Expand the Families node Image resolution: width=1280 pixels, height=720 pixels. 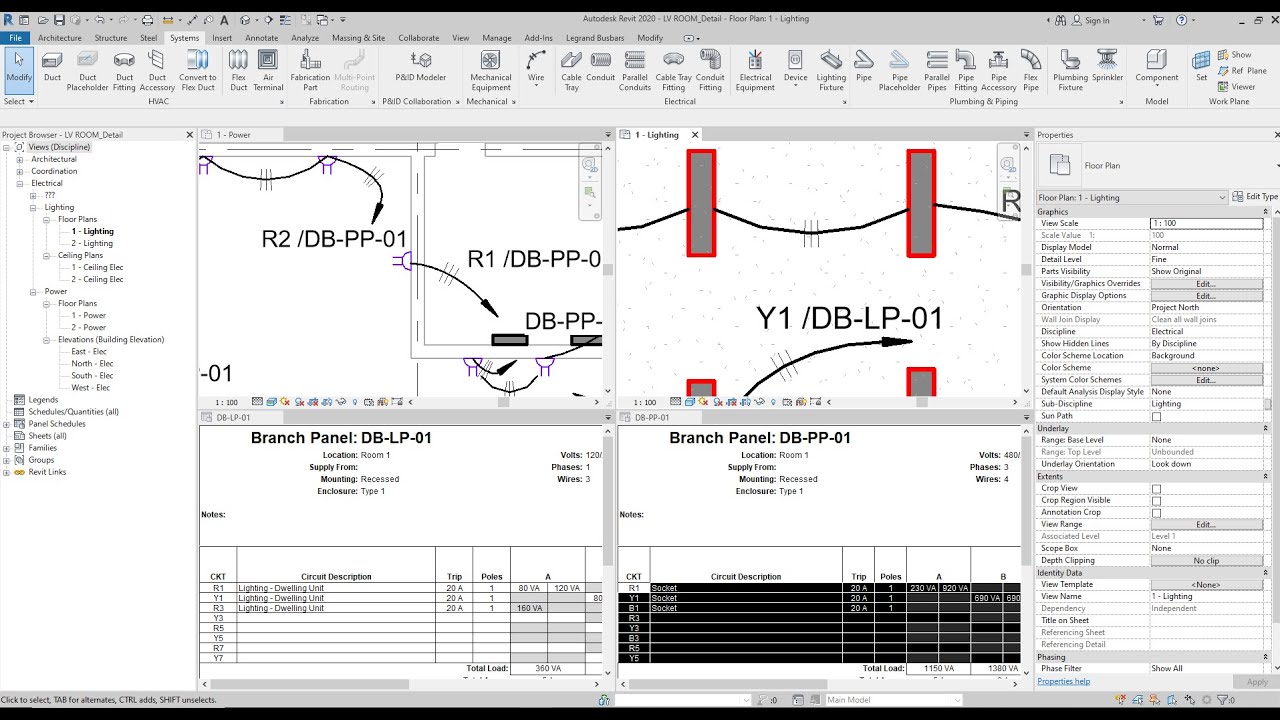[7, 448]
